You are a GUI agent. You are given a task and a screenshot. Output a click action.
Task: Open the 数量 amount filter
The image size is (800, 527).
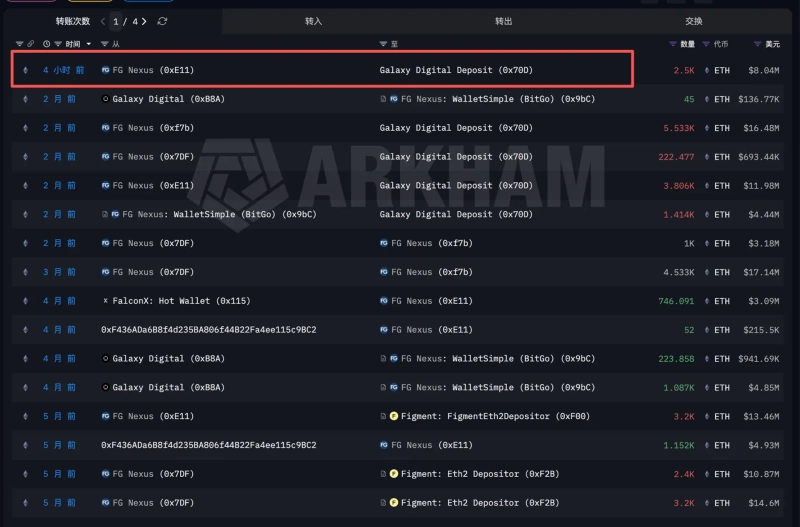point(673,44)
